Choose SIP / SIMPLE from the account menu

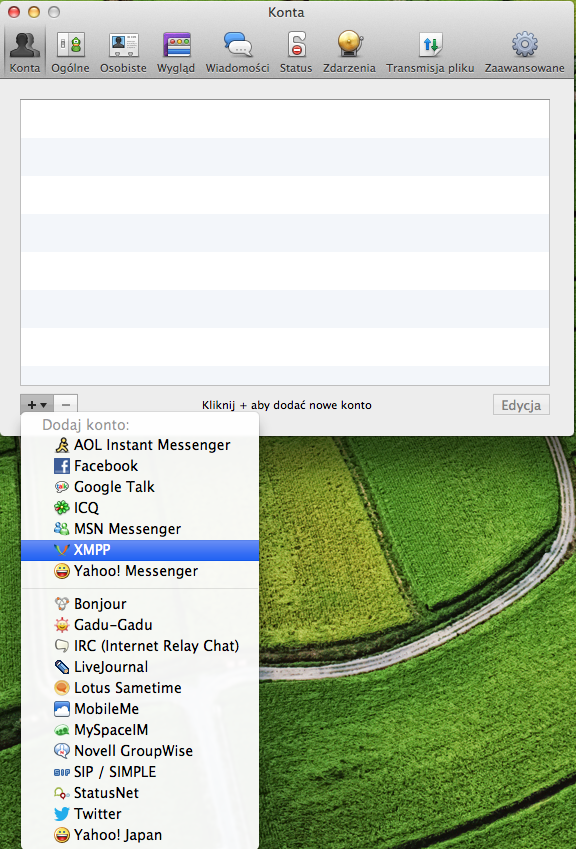point(140,772)
